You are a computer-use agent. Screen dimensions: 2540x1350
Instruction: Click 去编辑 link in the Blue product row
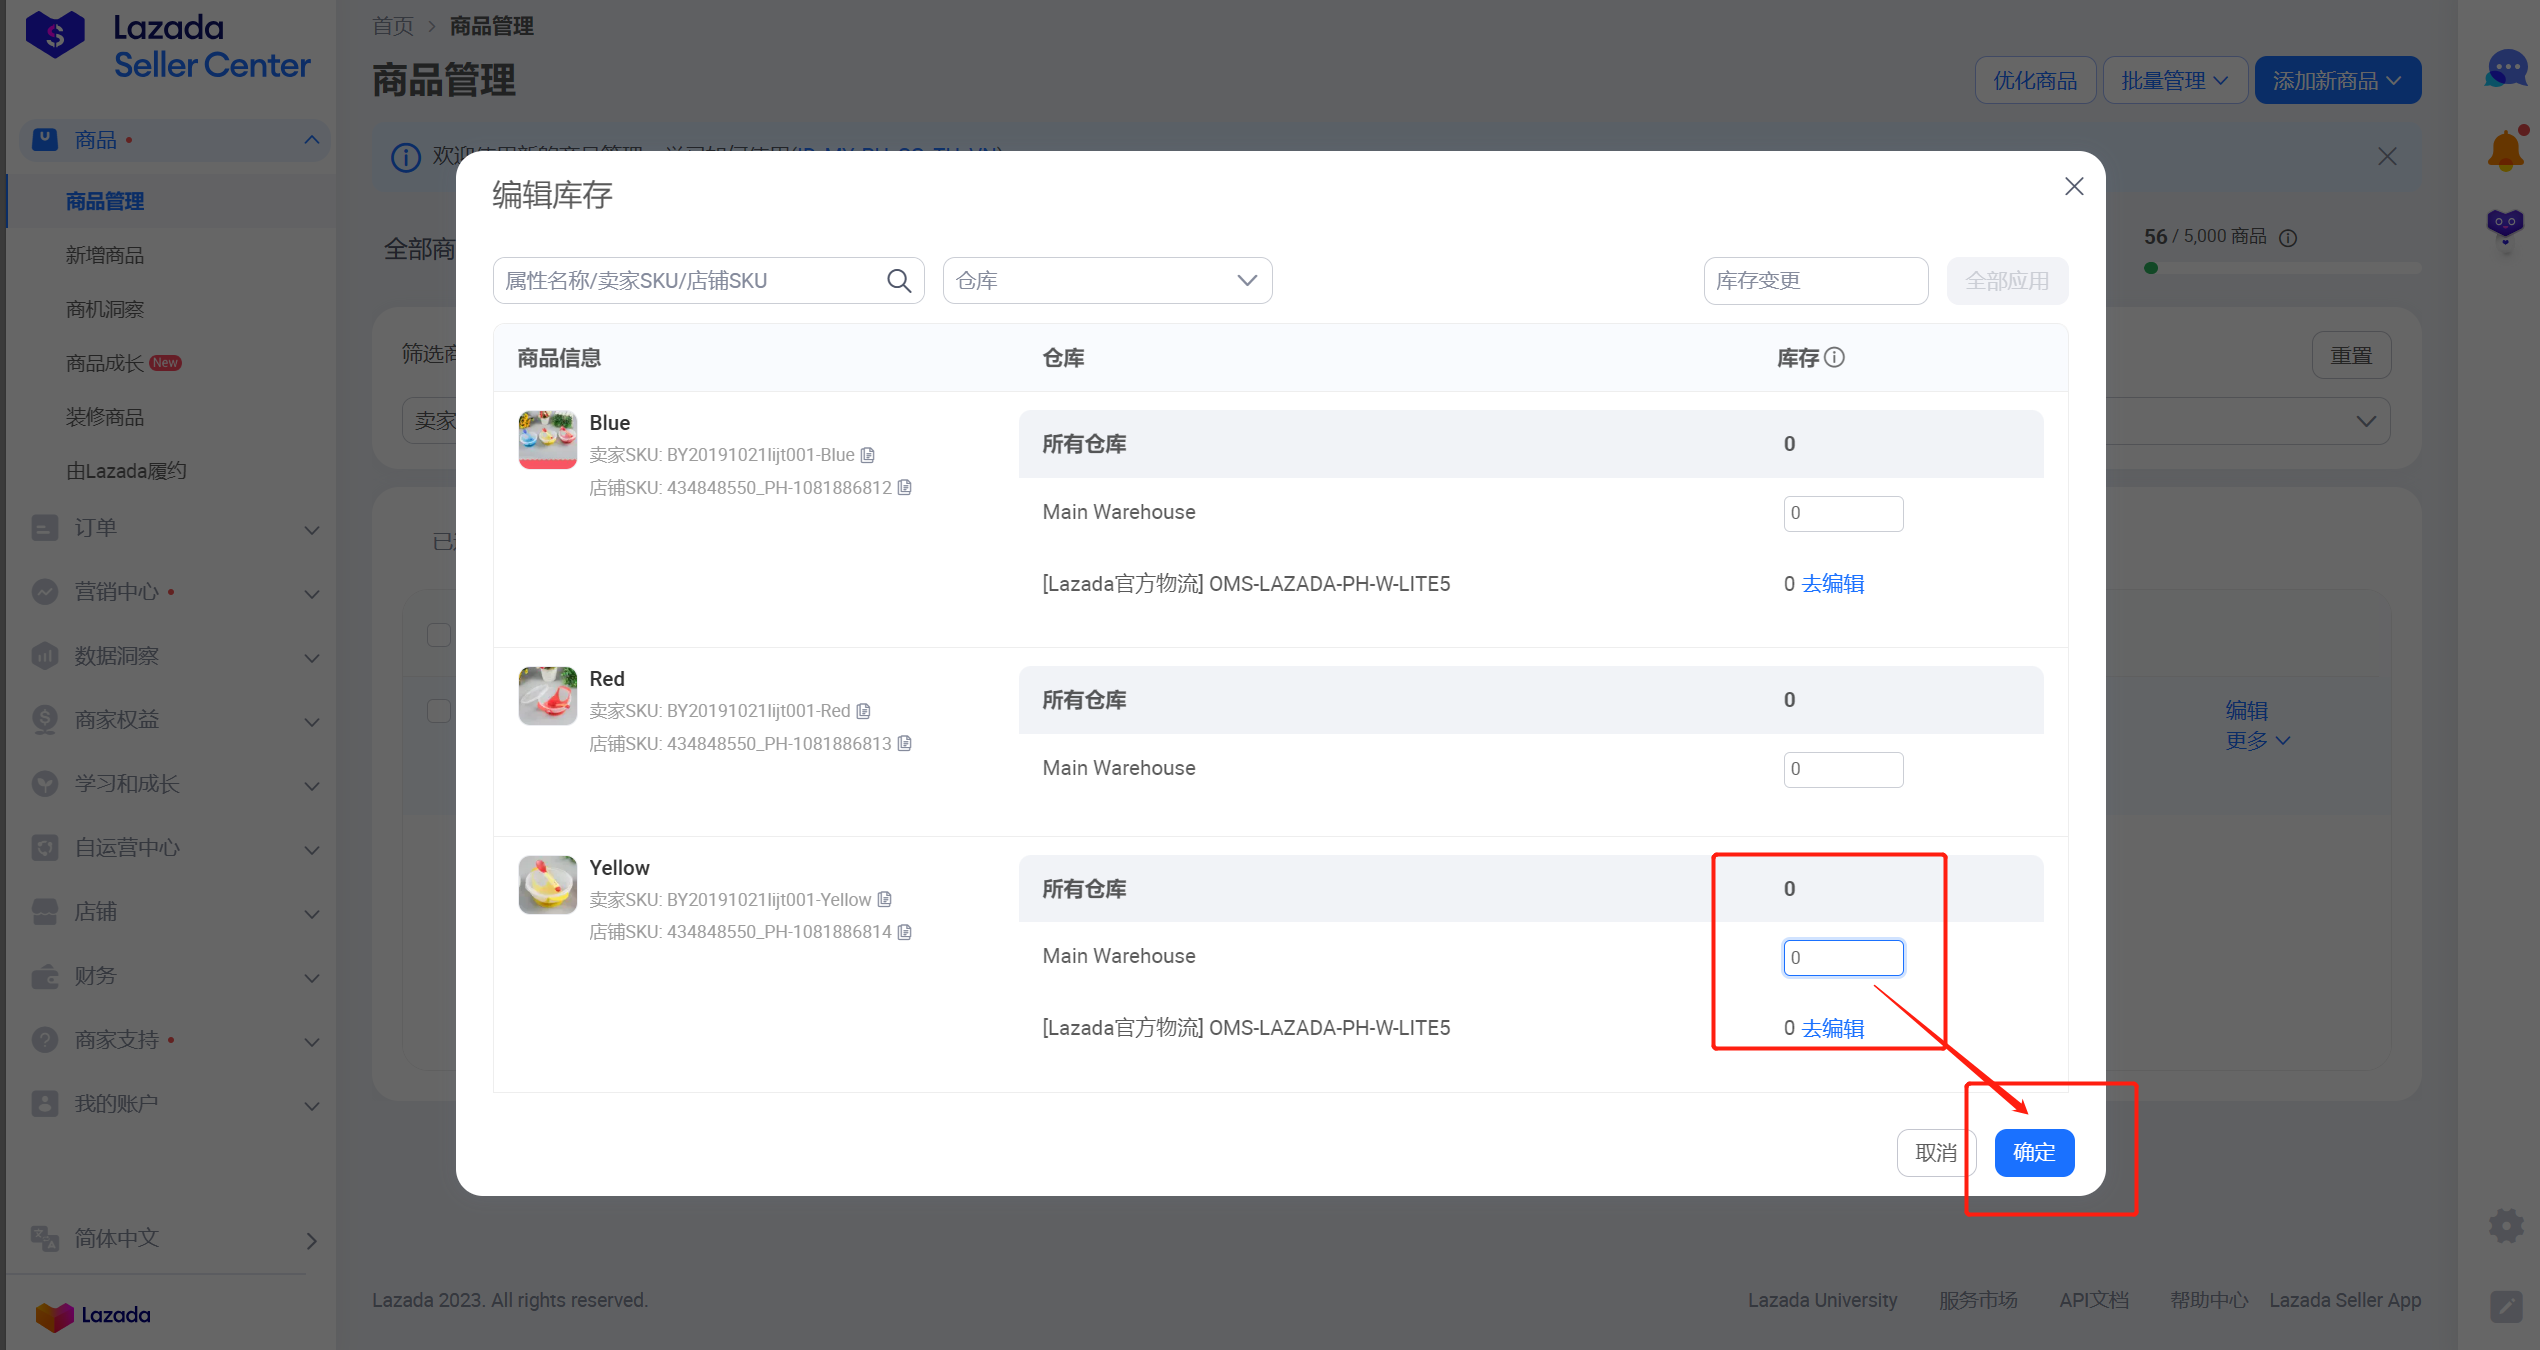[x=1832, y=584]
